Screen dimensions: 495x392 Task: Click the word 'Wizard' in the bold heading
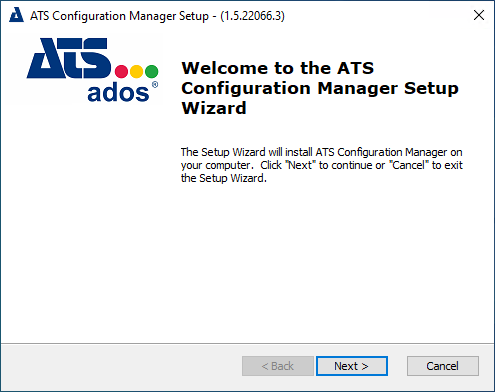214,108
